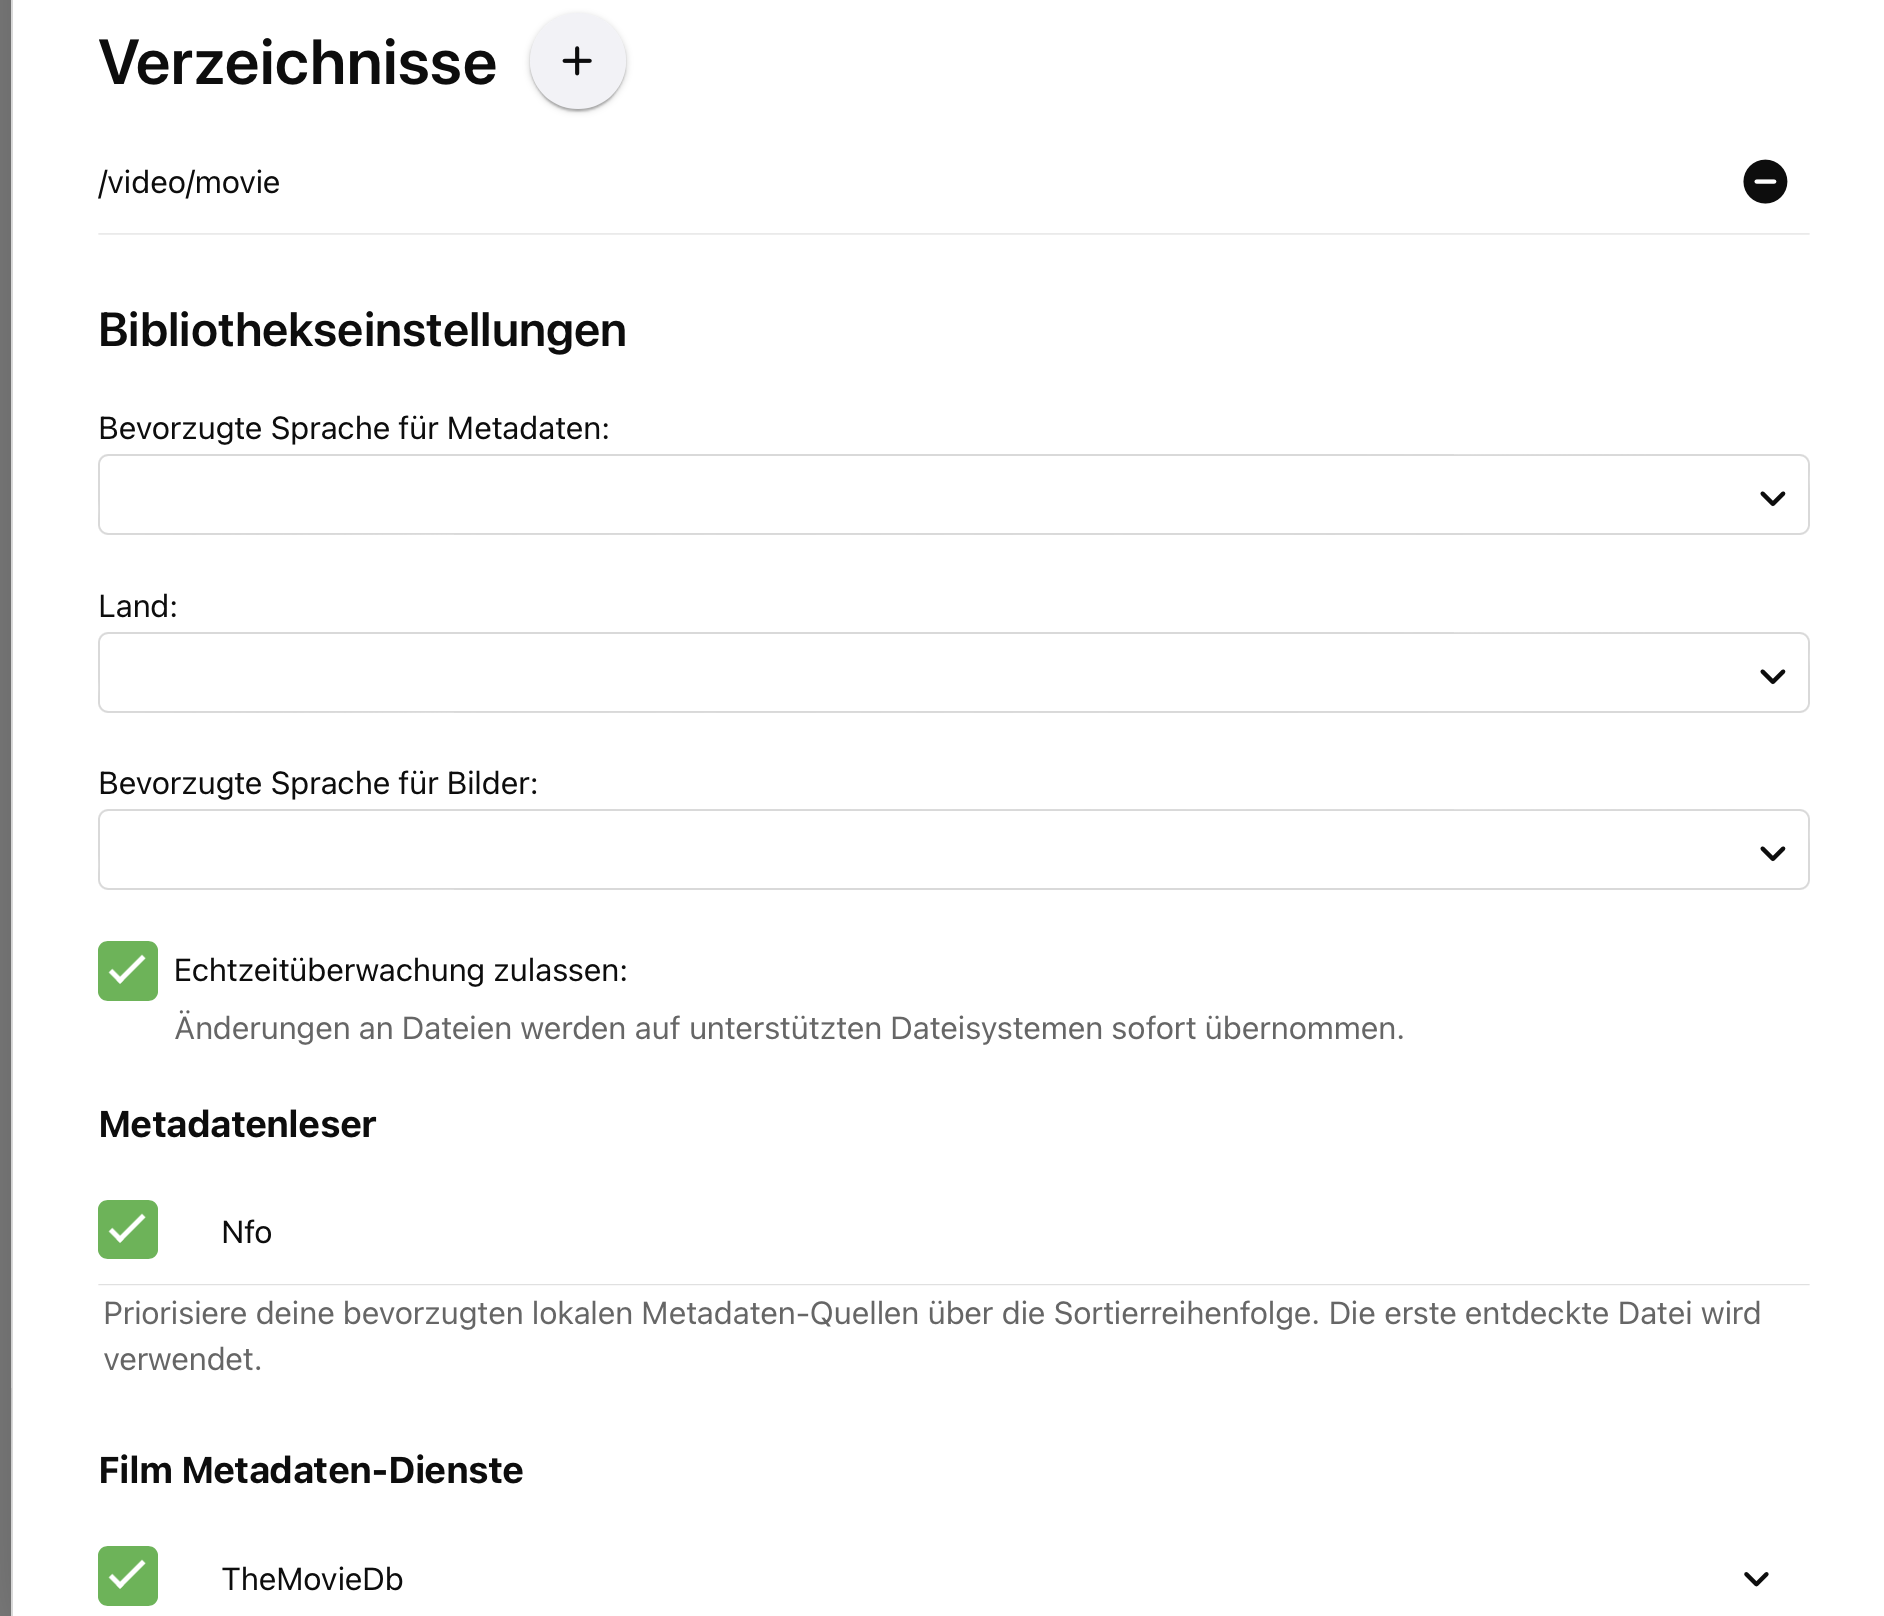The image size is (1884, 1616).
Task: Expand the Bevorzugte Sprache für Bilder dropdown
Action: (x=953, y=850)
